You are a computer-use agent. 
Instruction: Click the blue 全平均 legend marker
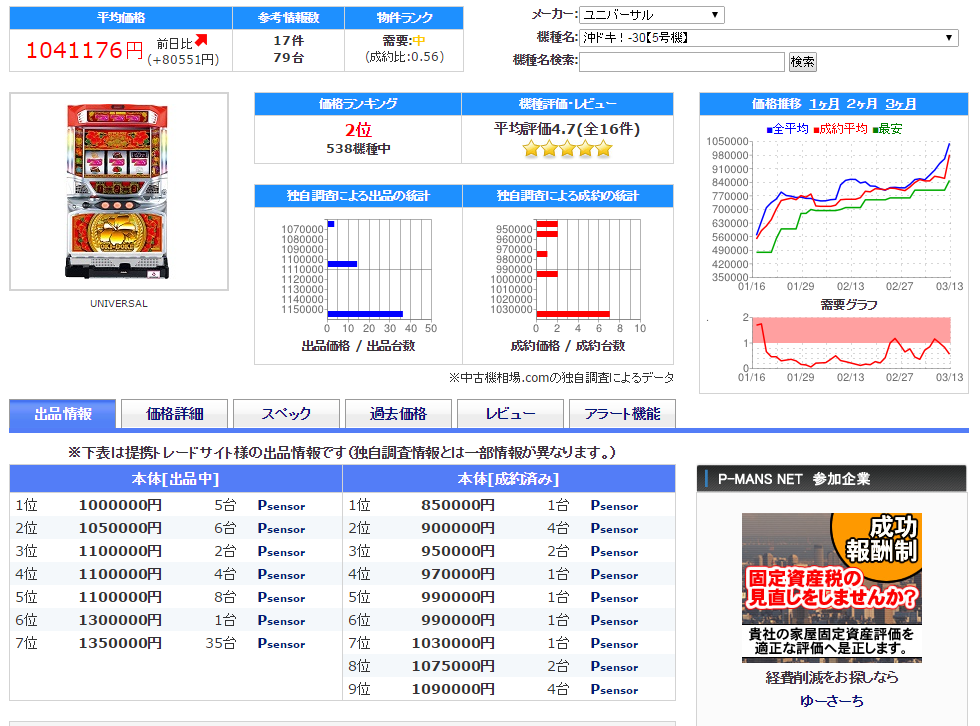tap(769, 130)
